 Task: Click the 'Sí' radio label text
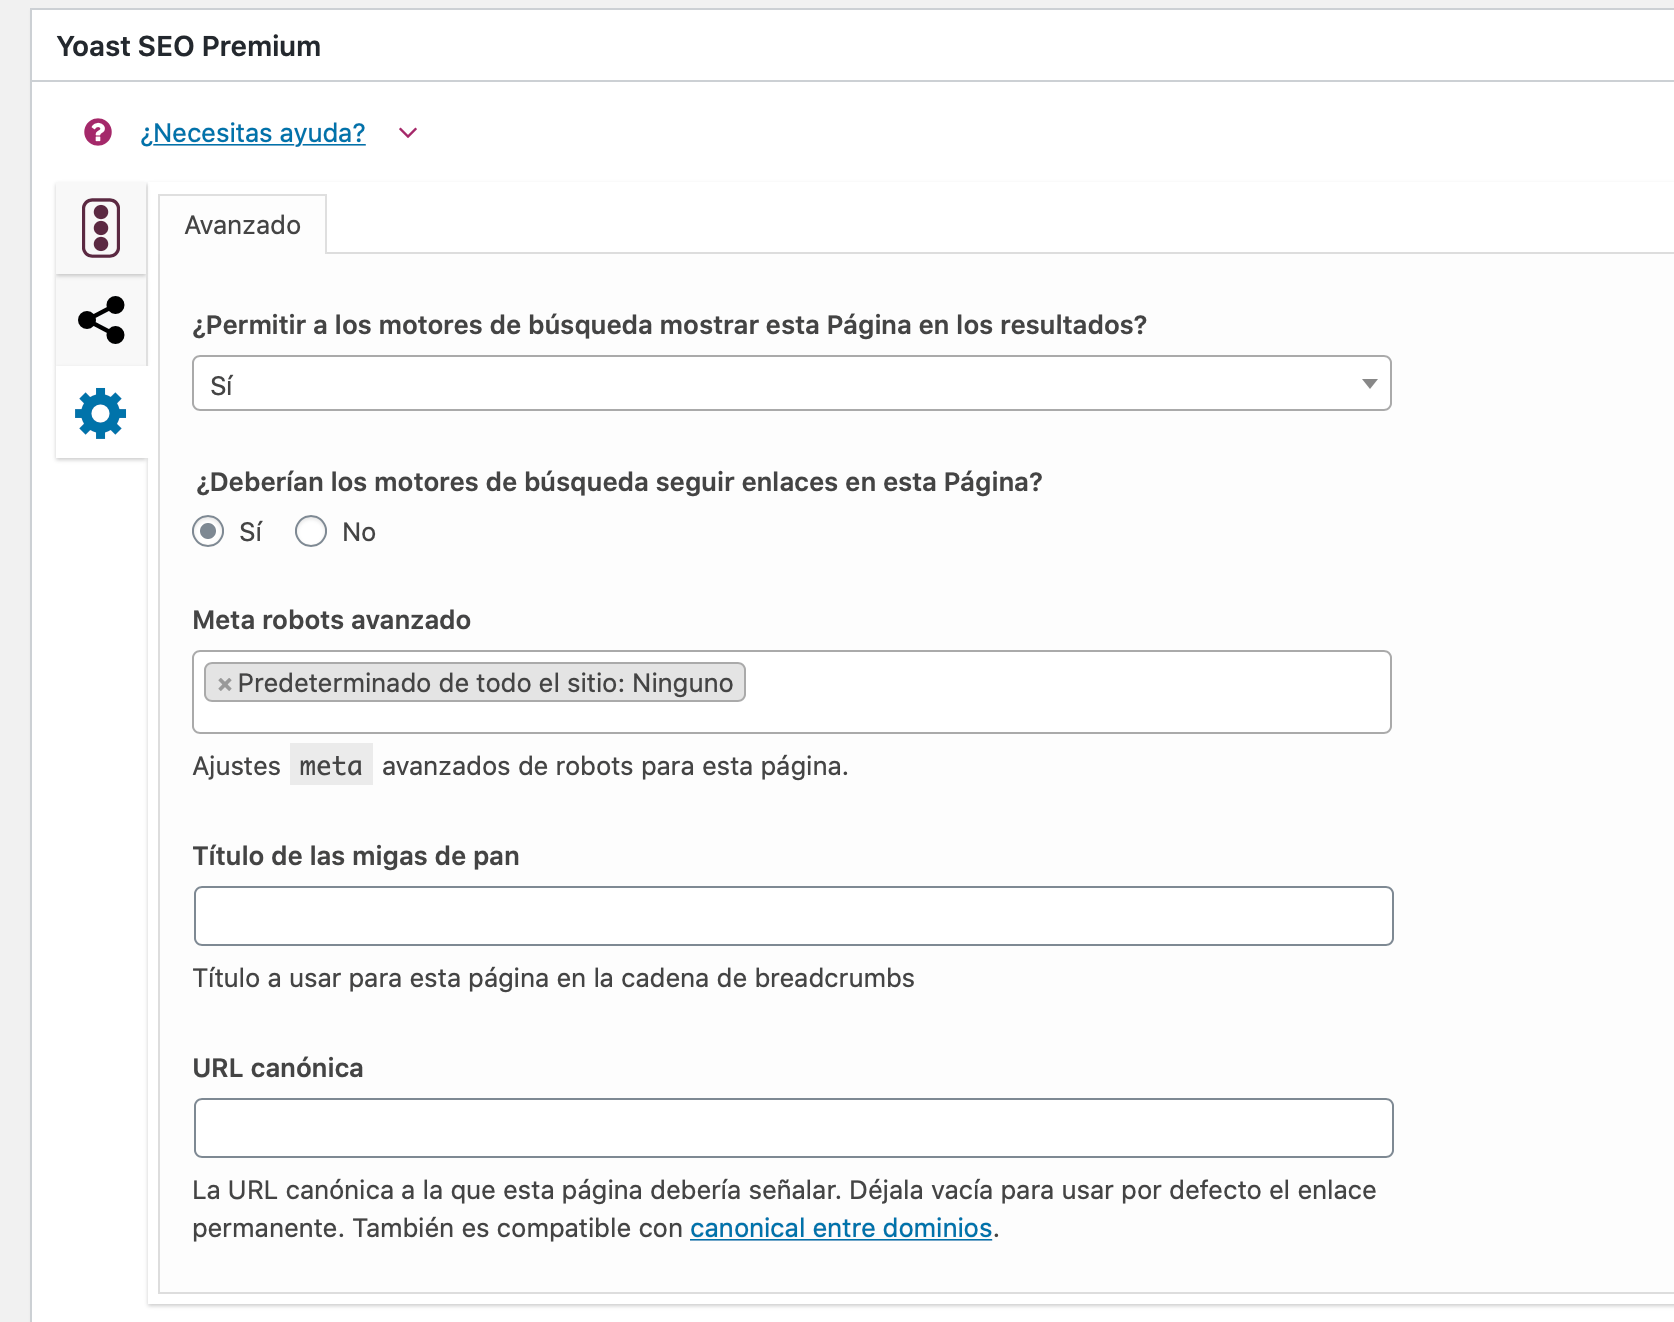coord(251,532)
